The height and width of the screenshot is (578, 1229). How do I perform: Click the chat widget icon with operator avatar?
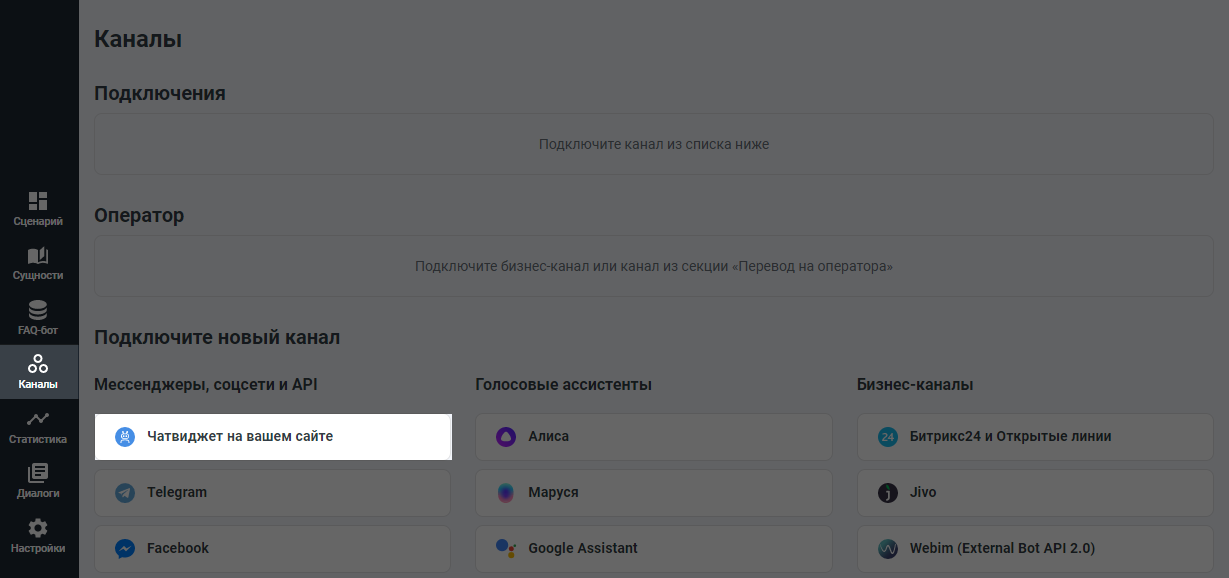(124, 437)
